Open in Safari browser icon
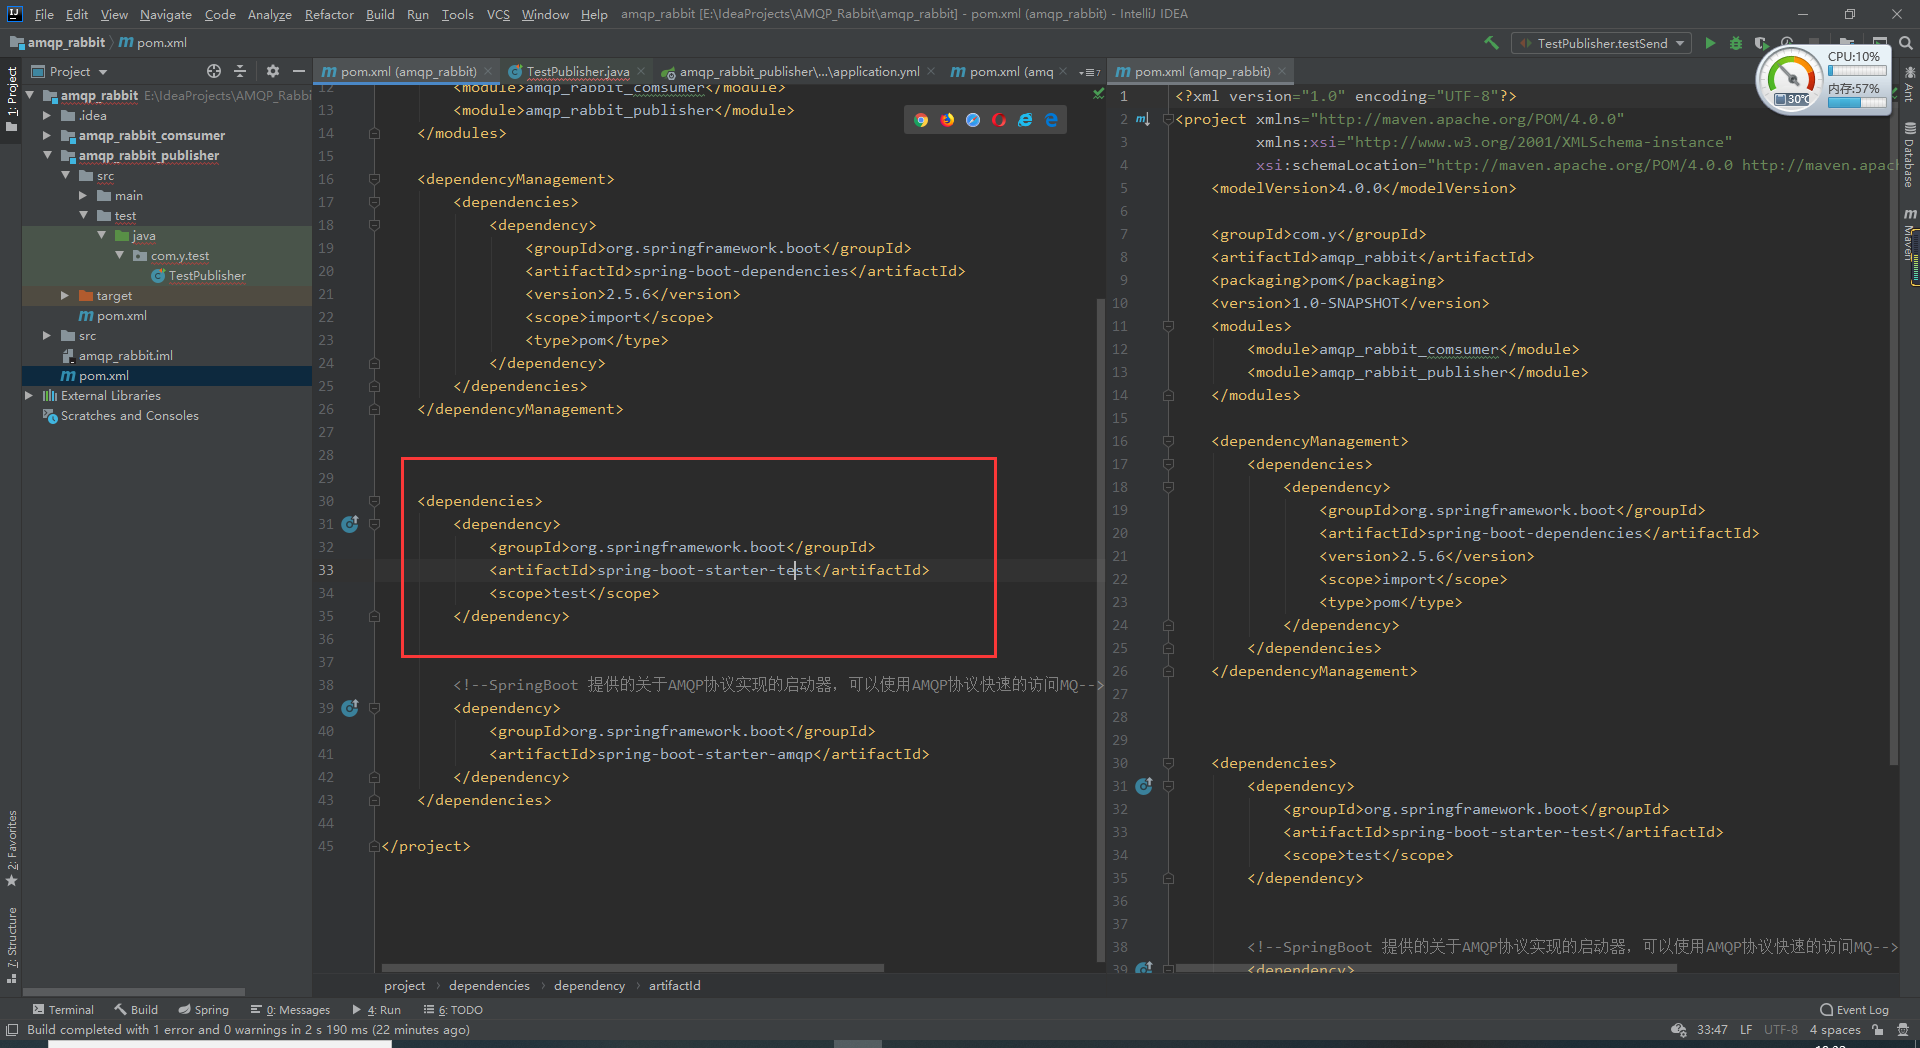This screenshot has height=1048, width=1920. point(973,120)
